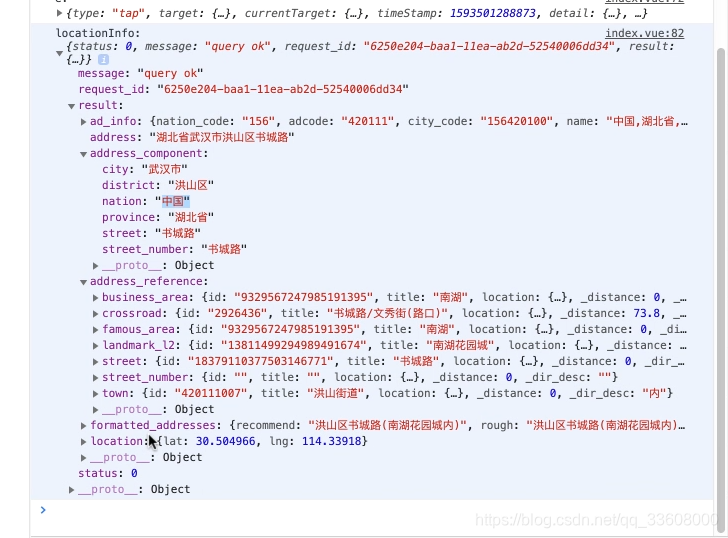Expand the location lat/lng object
This screenshot has width=728, height=538.
coord(84,441)
